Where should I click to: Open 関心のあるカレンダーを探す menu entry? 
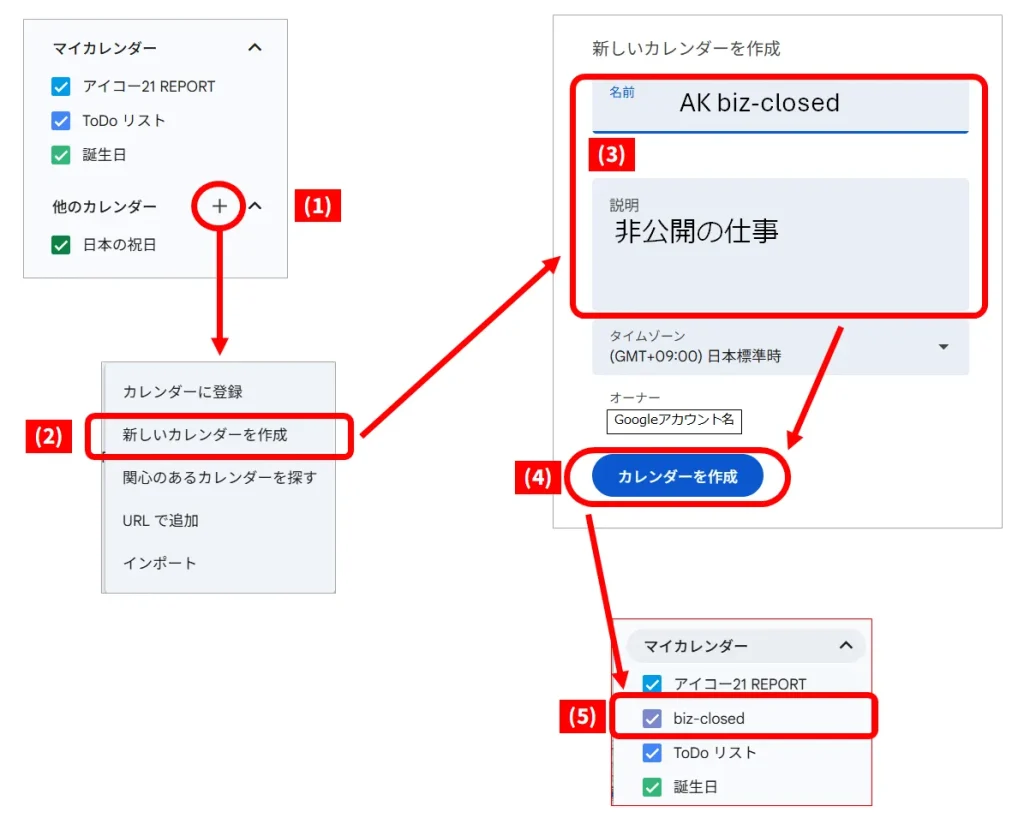click(219, 478)
